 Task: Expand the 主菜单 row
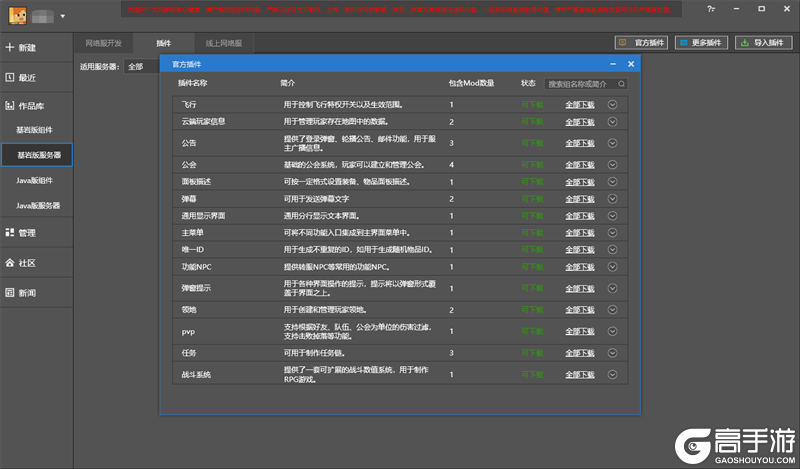click(x=612, y=233)
